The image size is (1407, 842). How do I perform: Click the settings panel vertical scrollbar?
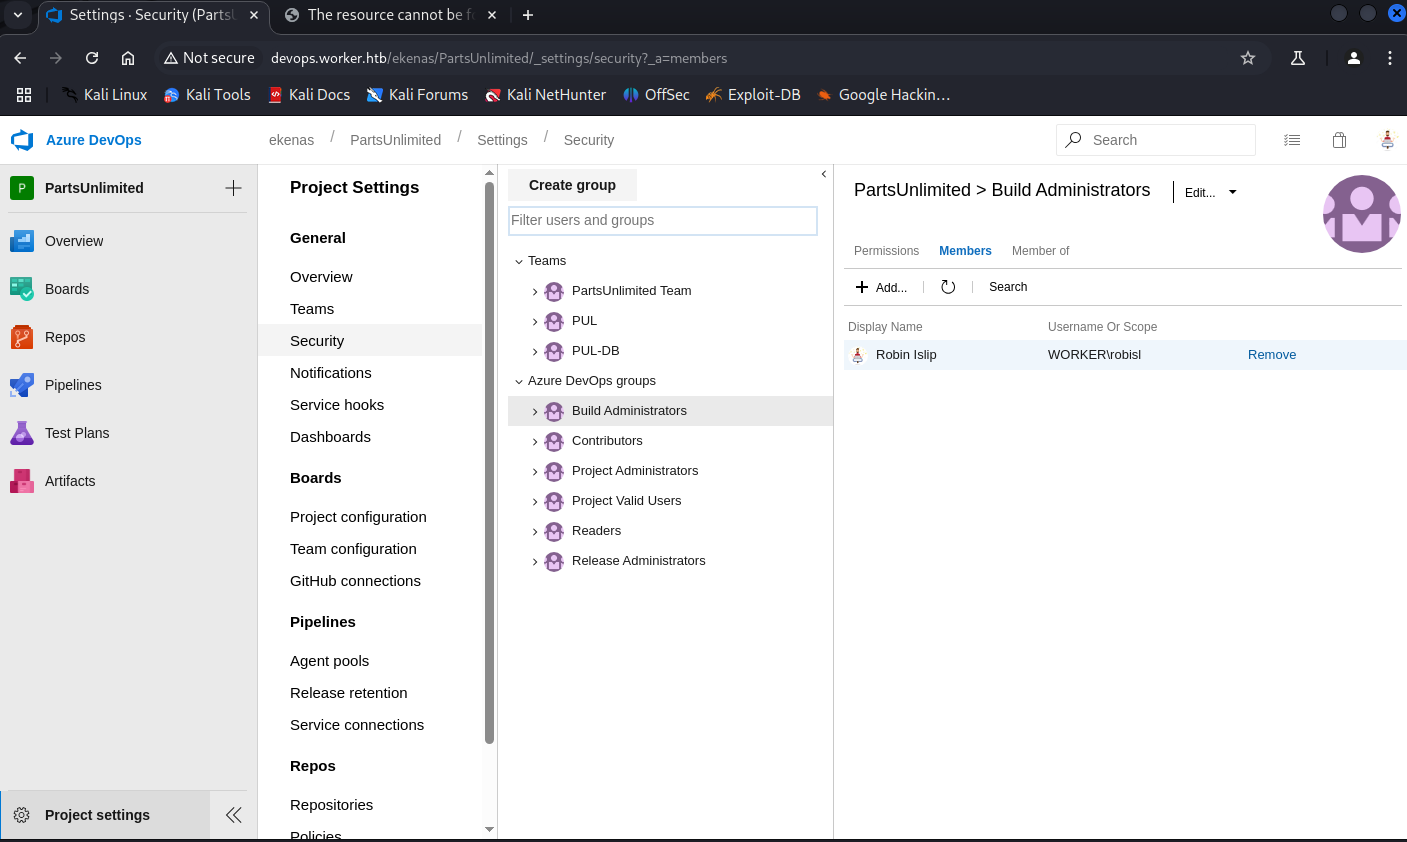489,463
